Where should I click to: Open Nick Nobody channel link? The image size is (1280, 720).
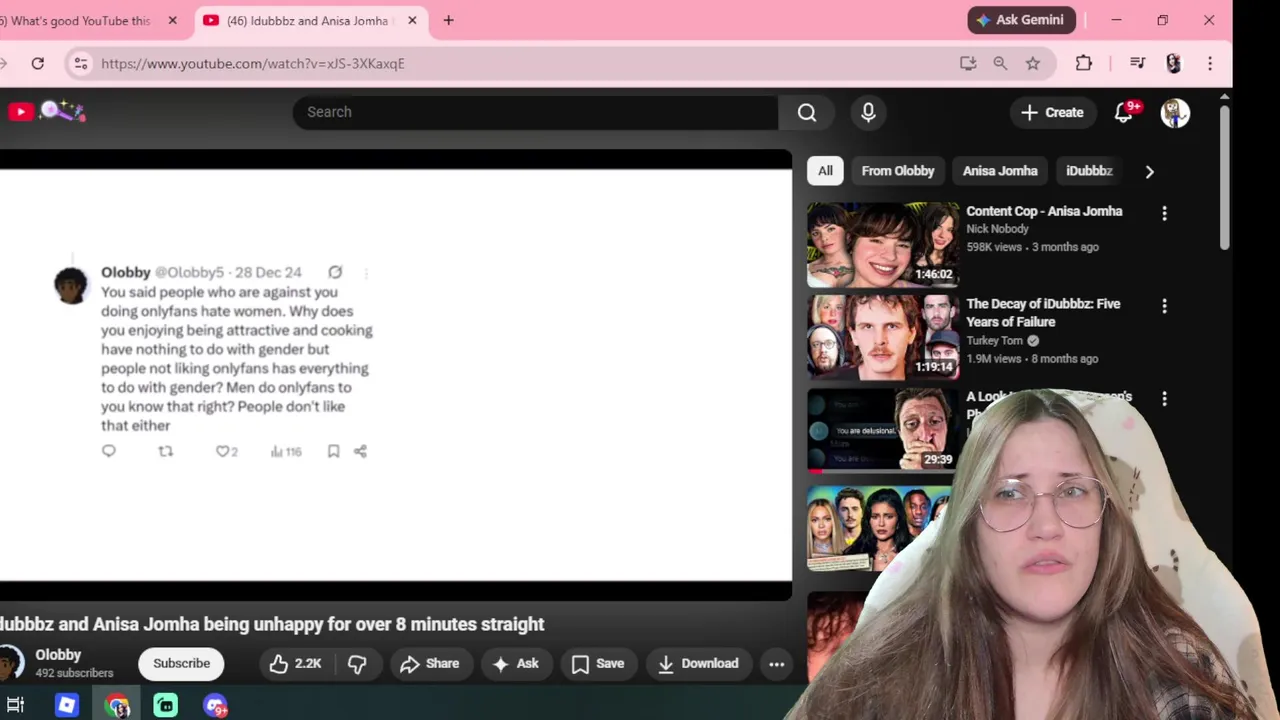[x=997, y=229]
